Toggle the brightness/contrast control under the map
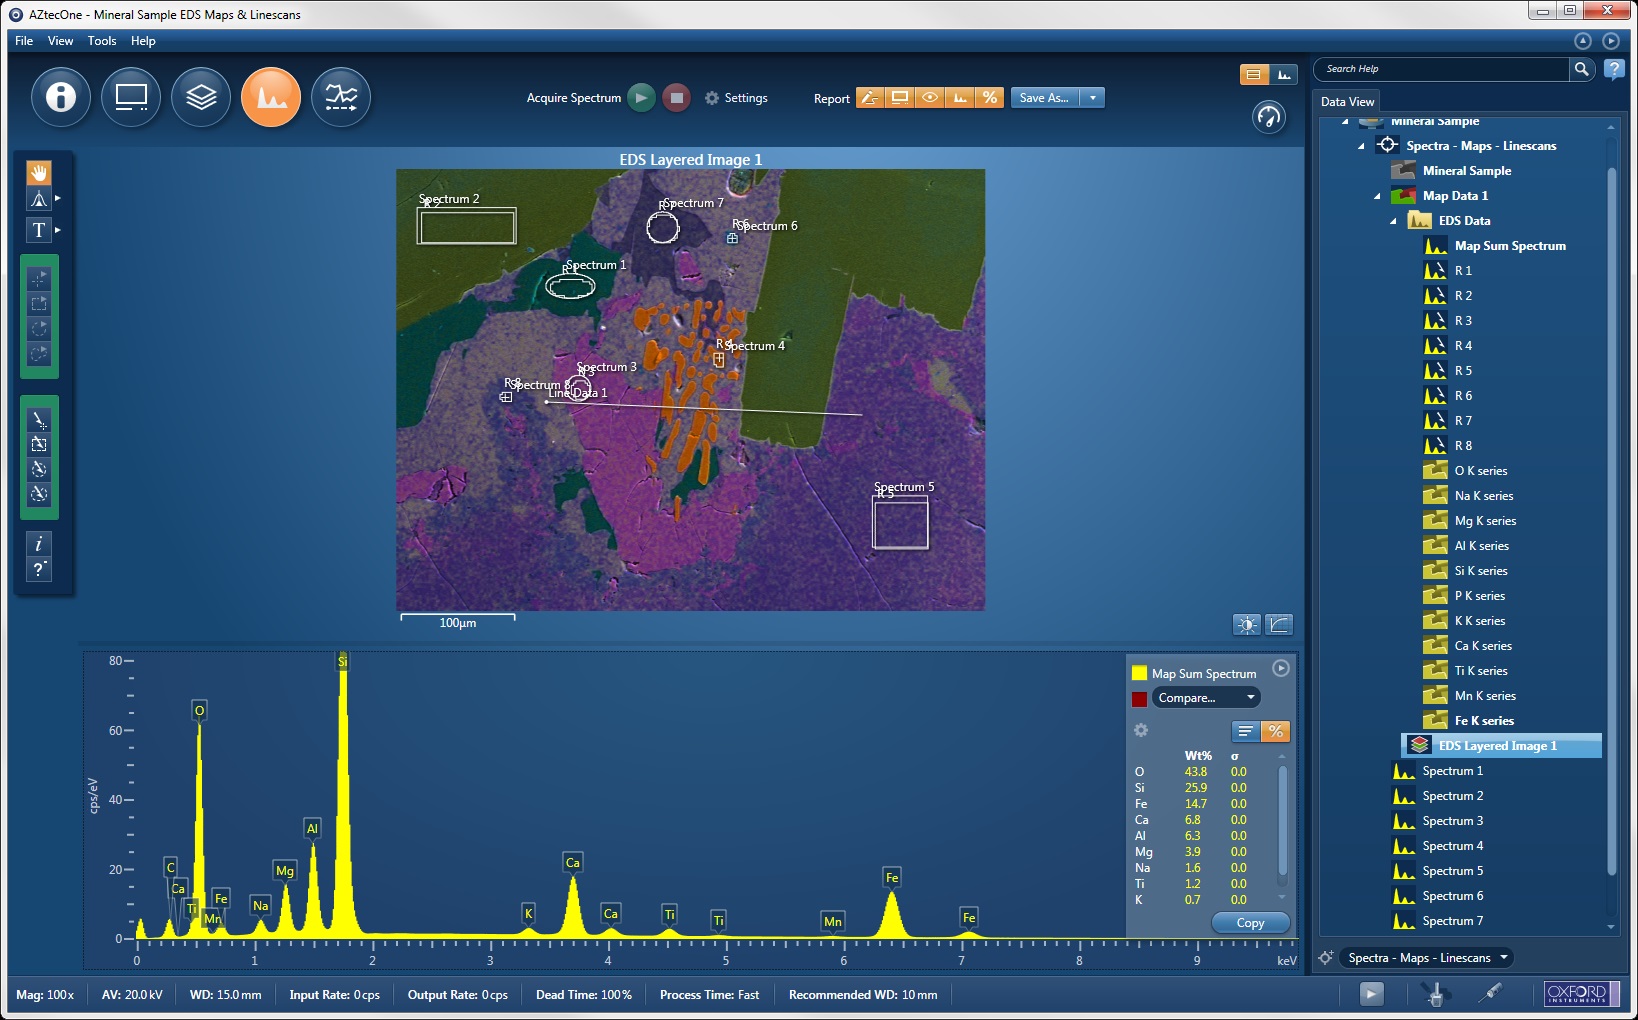The image size is (1638, 1020). pyautogui.click(x=1247, y=624)
